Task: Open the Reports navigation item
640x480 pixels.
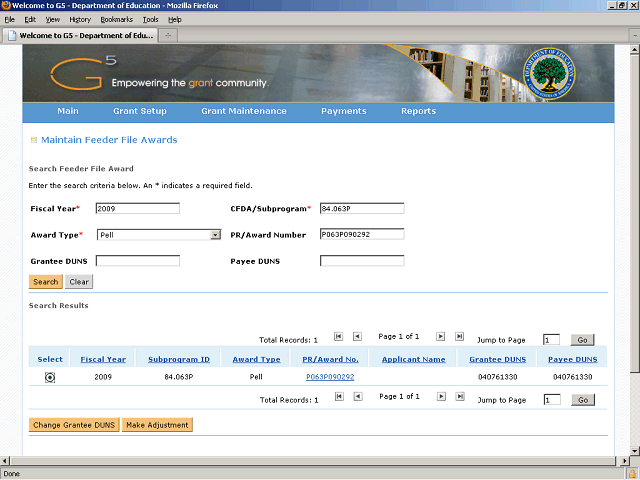Action: pyautogui.click(x=418, y=111)
